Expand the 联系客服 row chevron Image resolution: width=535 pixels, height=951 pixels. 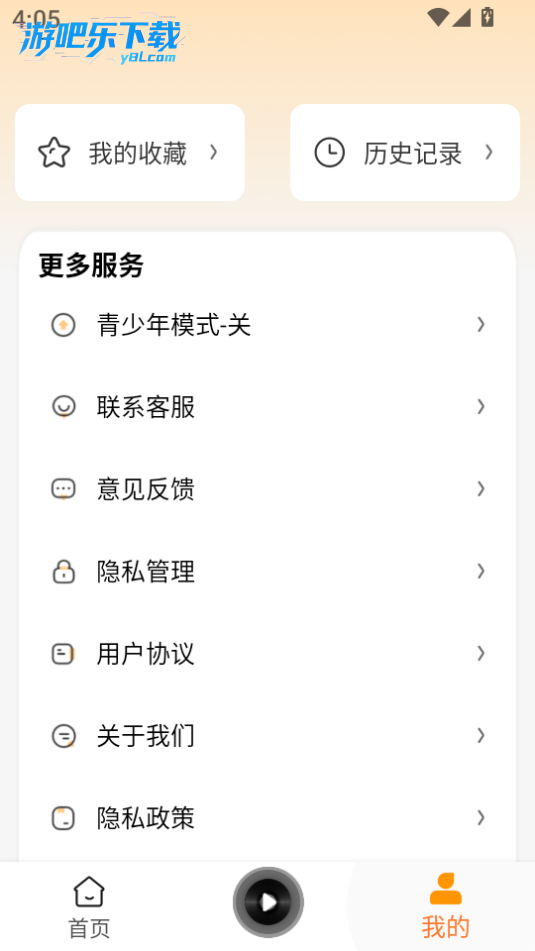[x=480, y=406]
